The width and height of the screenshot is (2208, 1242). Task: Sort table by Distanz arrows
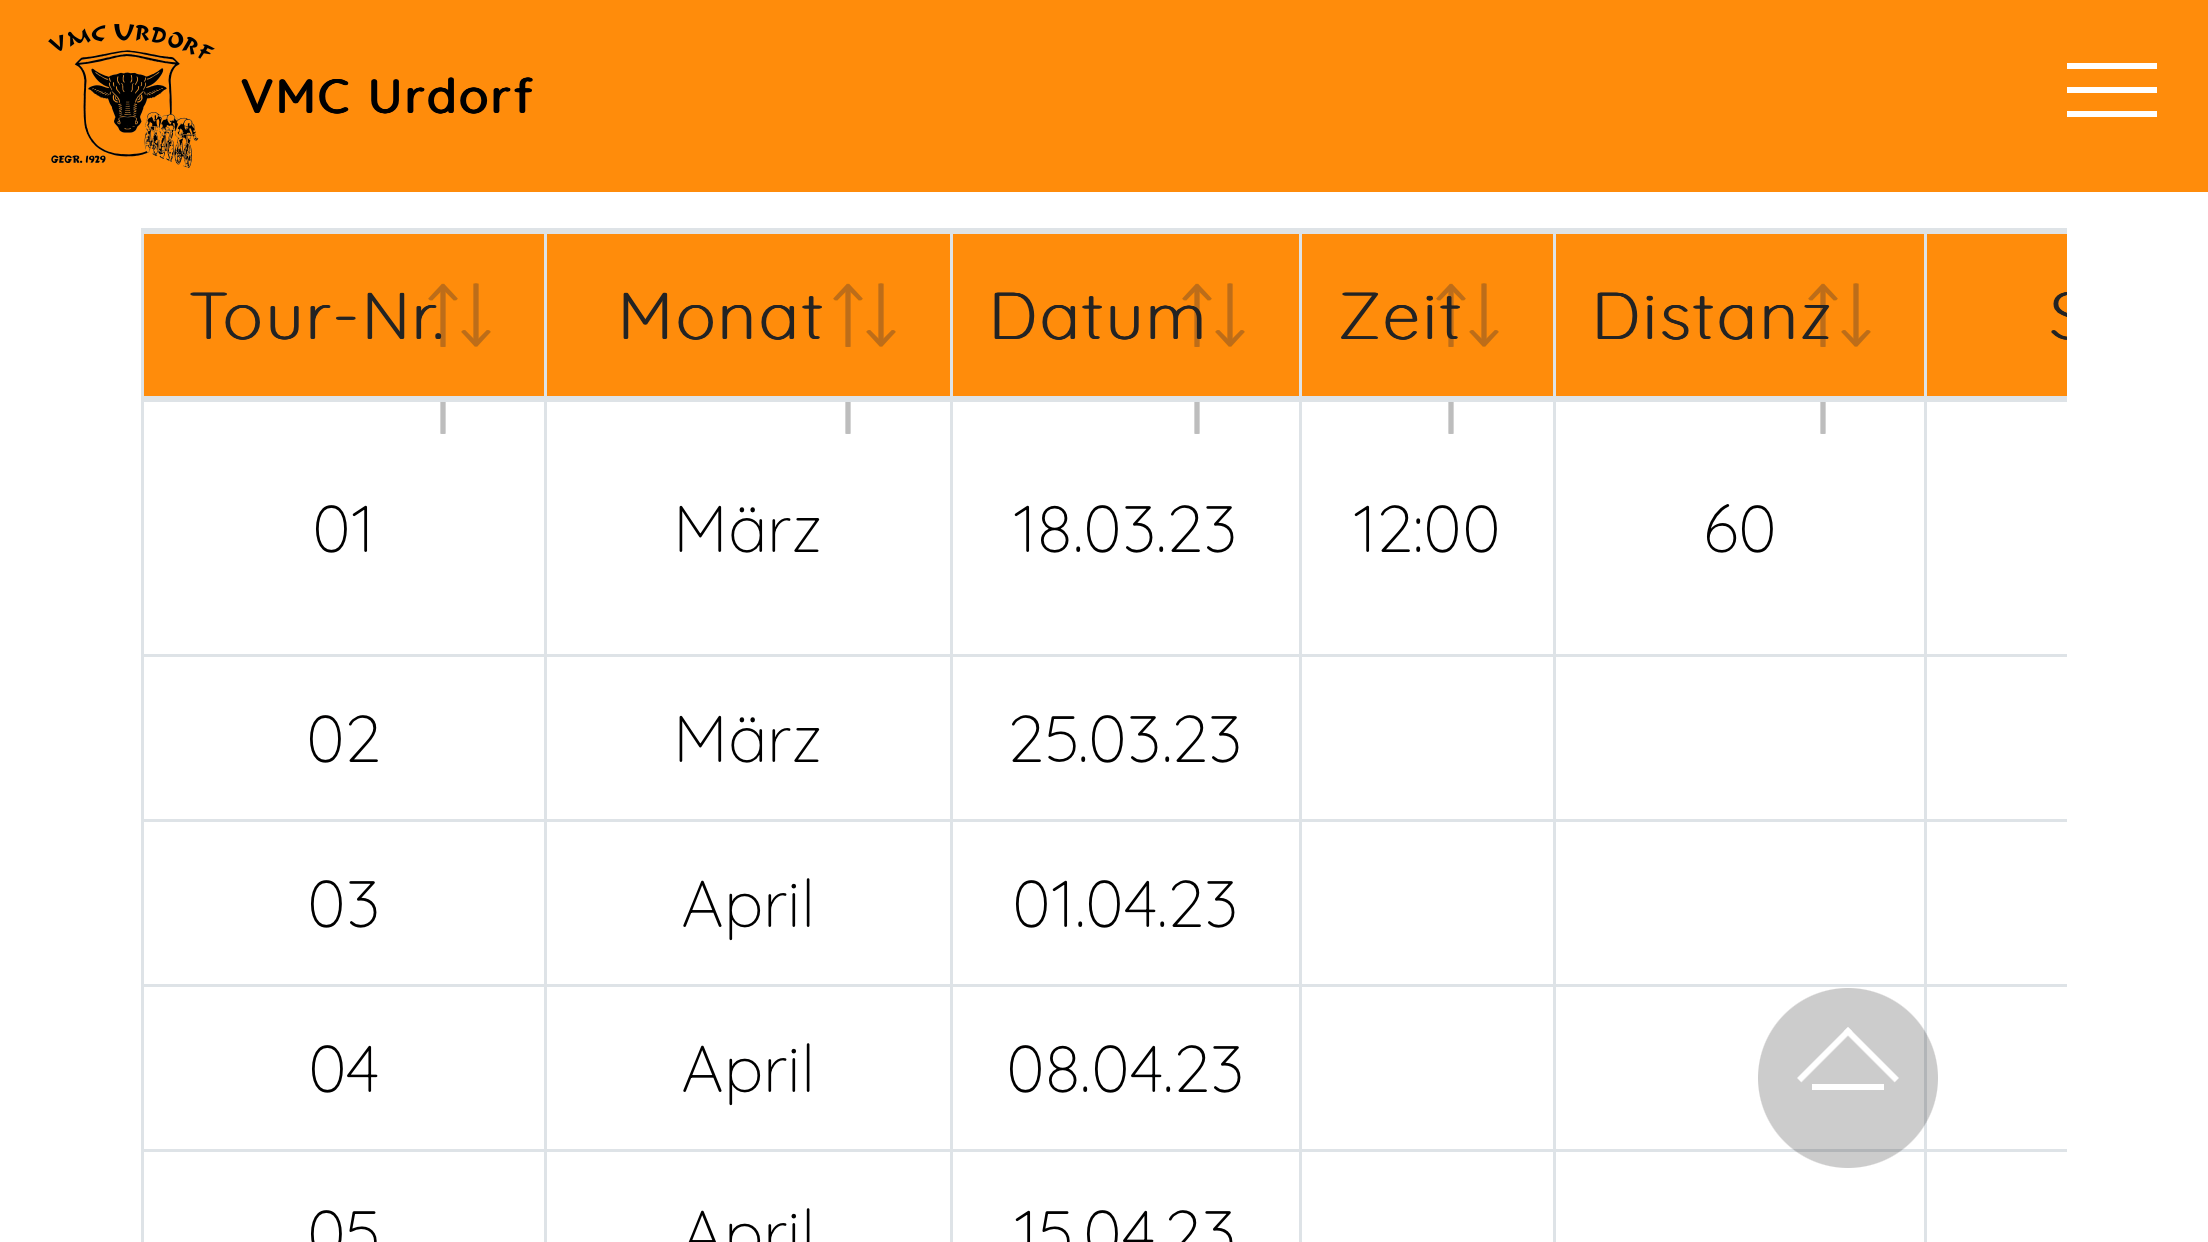pyautogui.click(x=1840, y=316)
